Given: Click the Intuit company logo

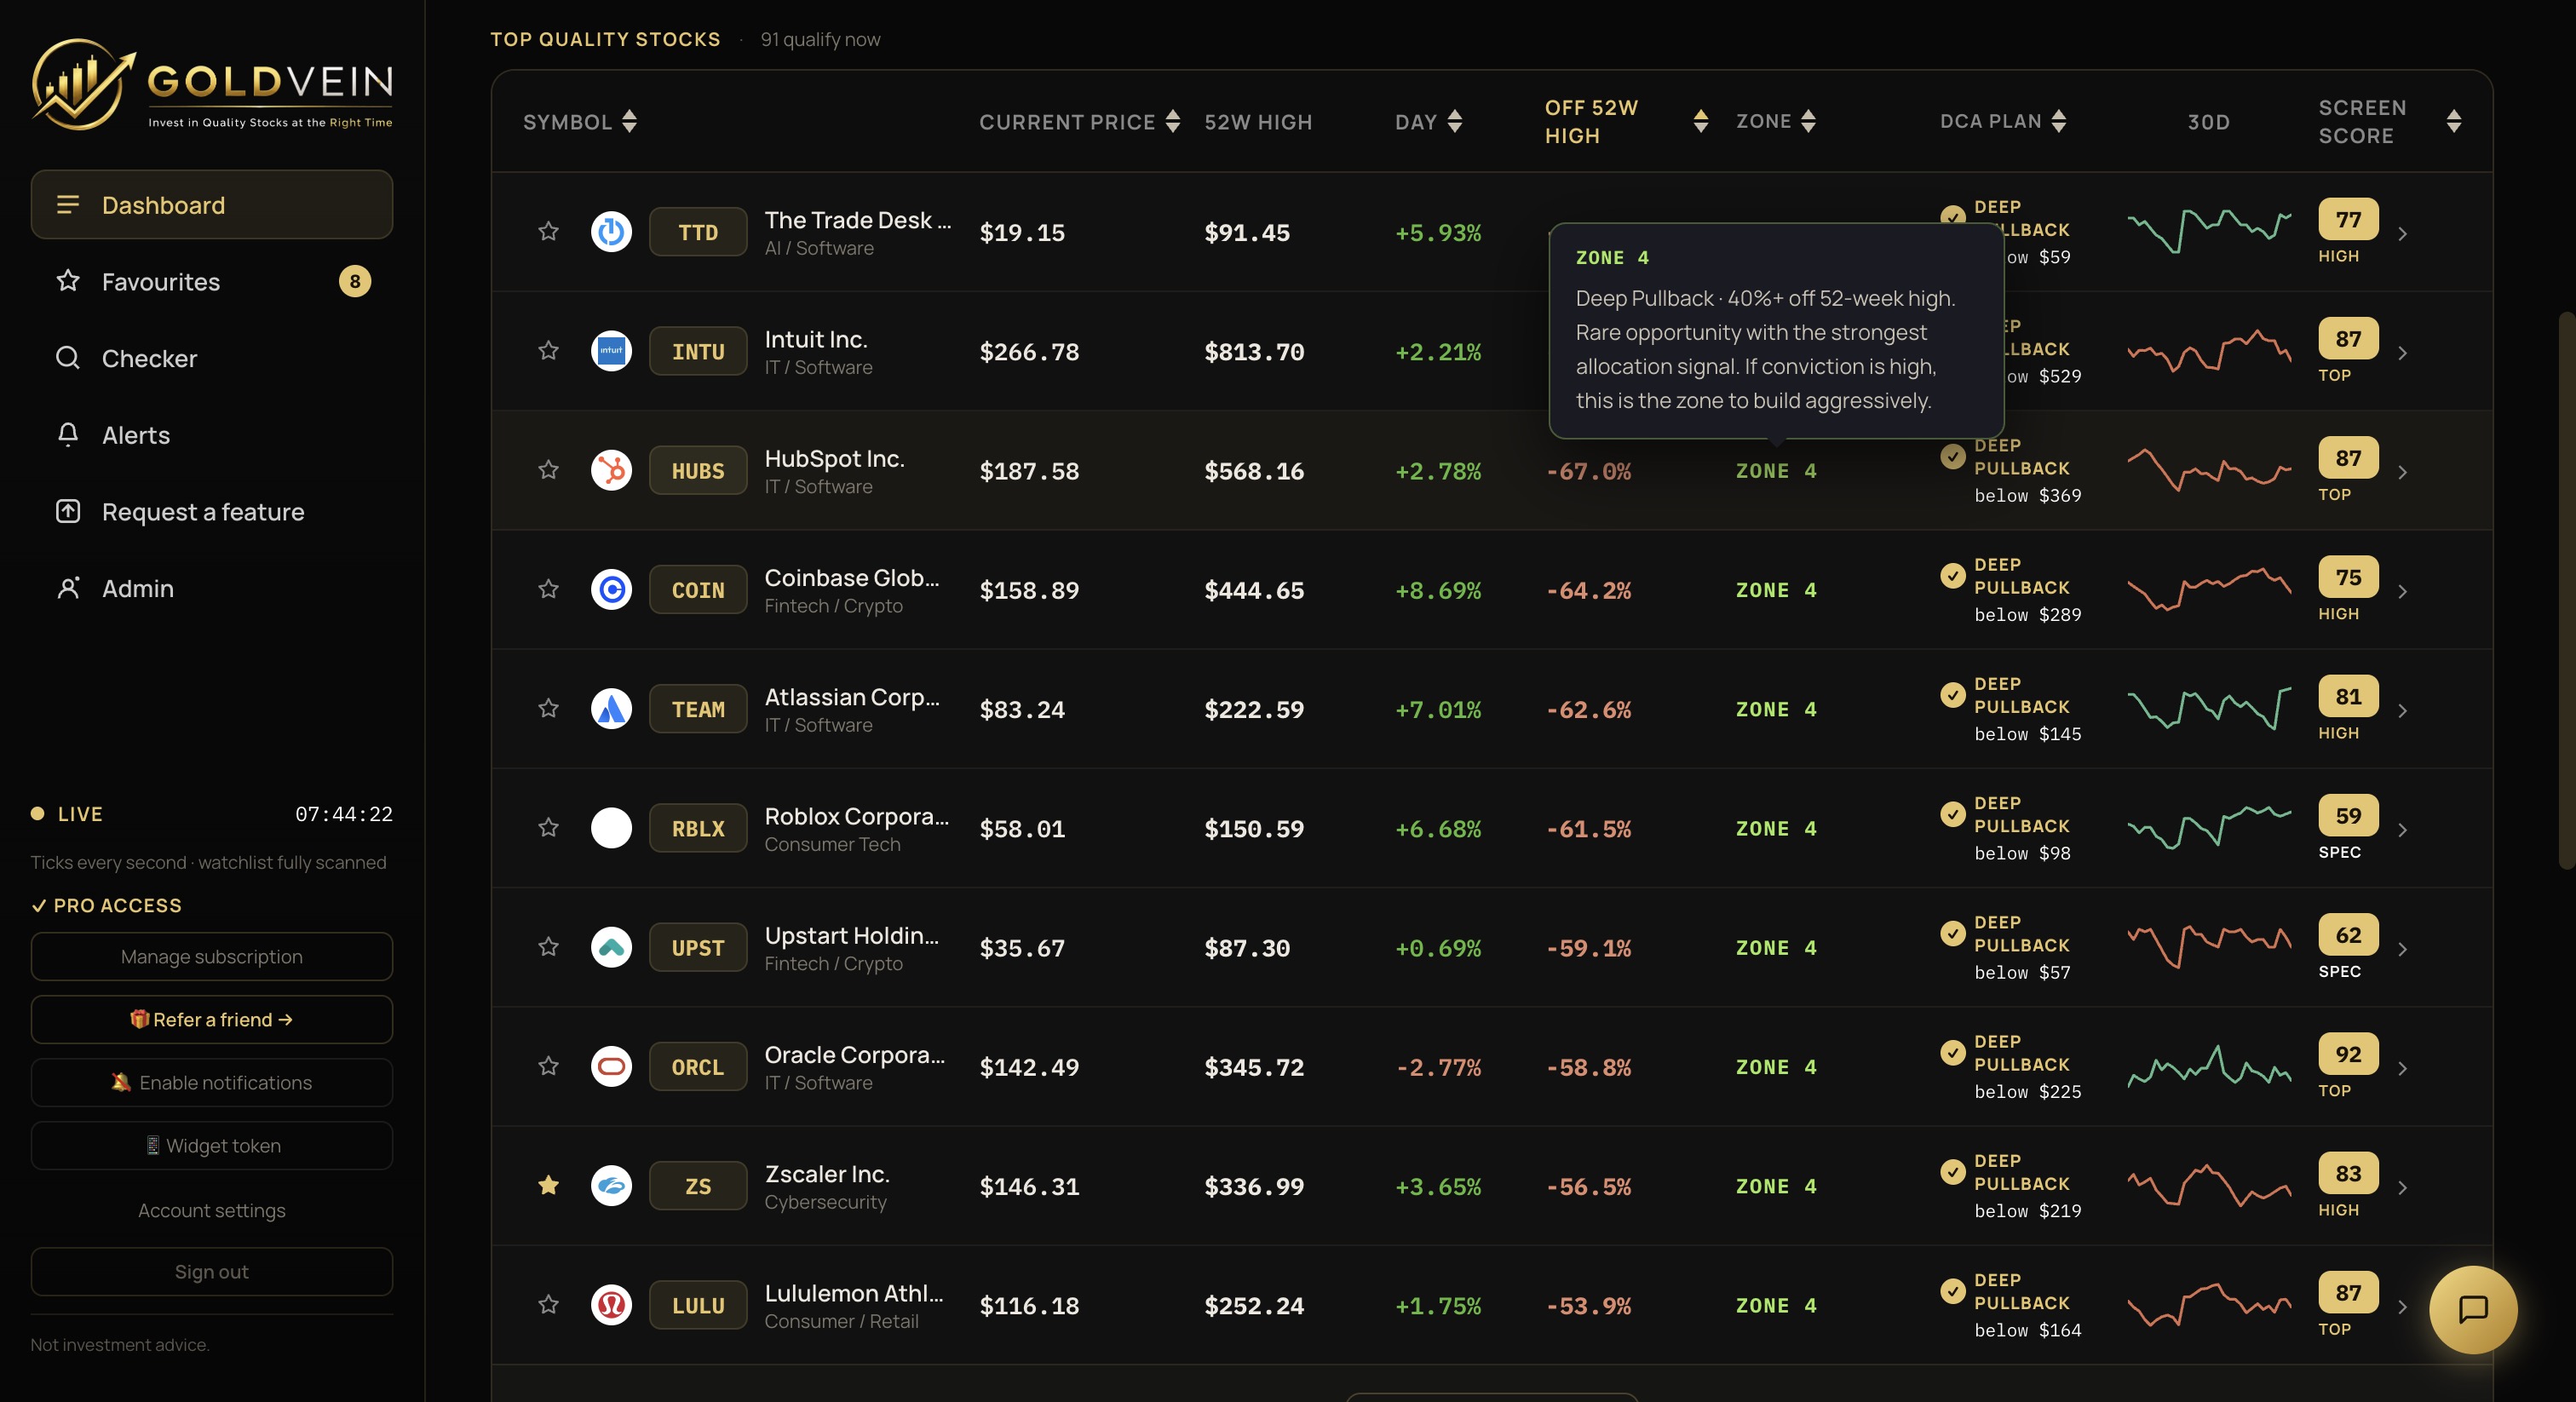Looking at the screenshot, I should tap(611, 351).
